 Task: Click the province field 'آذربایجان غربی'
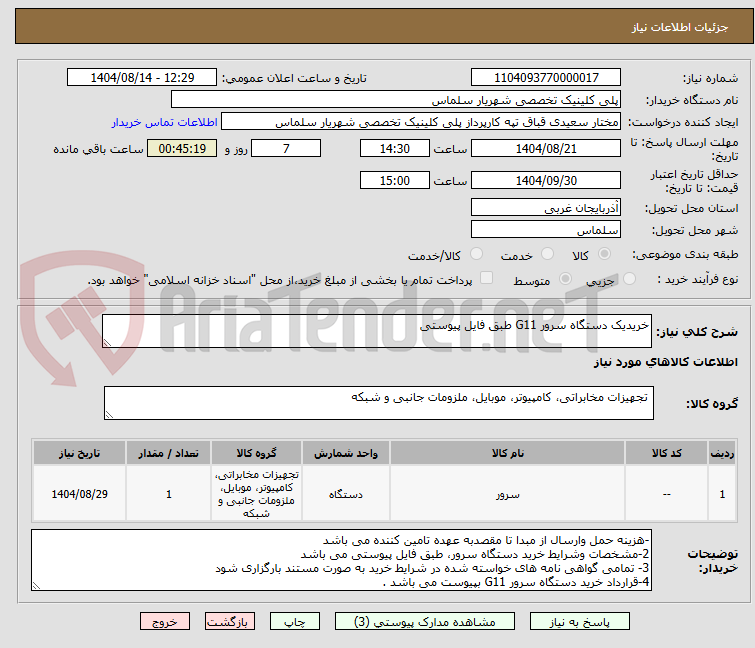546,207
